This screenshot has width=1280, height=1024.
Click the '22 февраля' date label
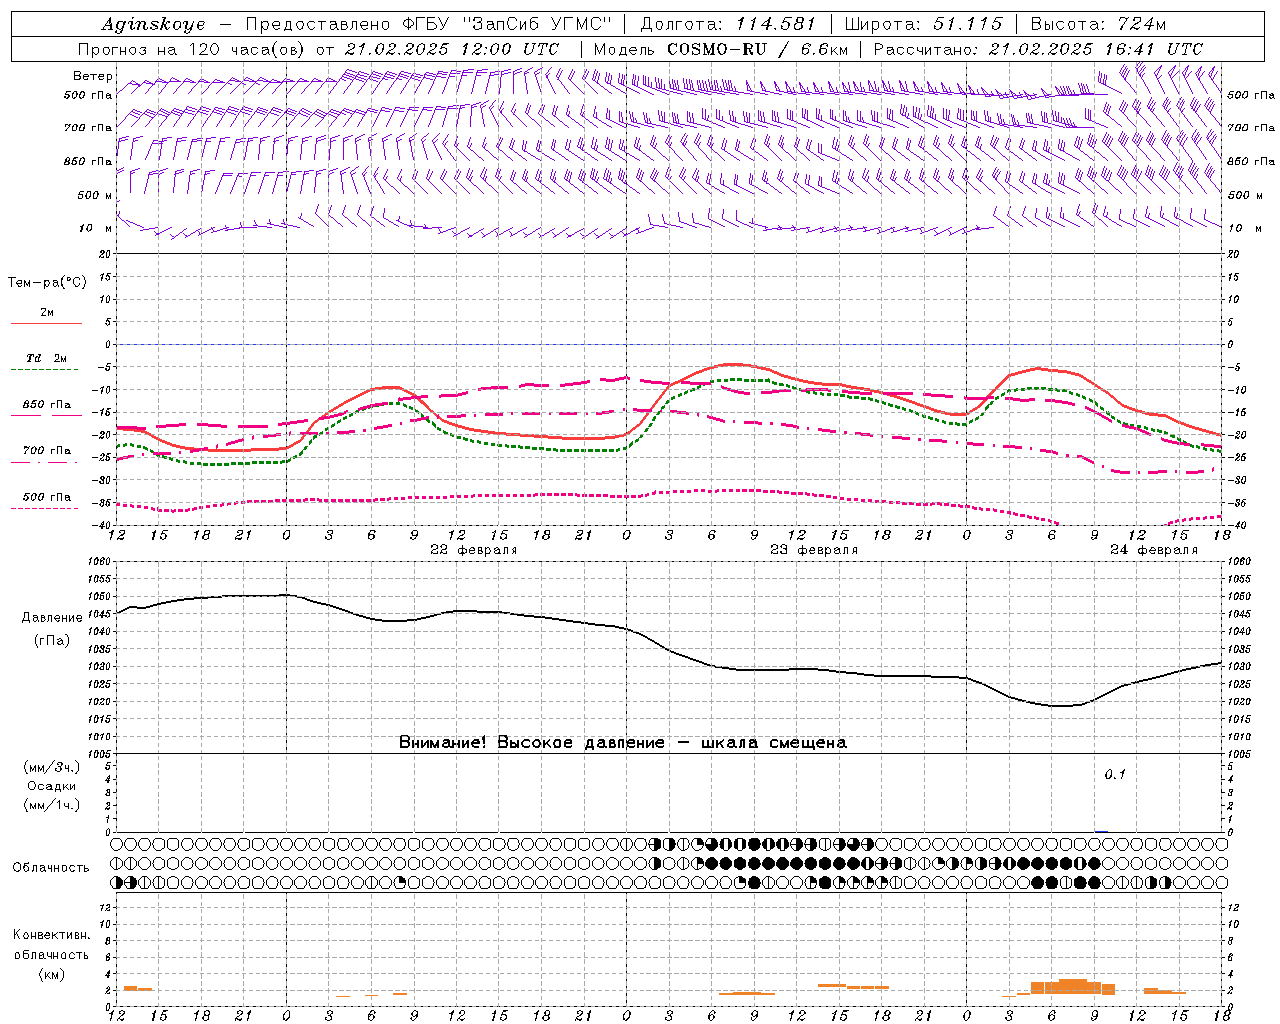point(474,550)
